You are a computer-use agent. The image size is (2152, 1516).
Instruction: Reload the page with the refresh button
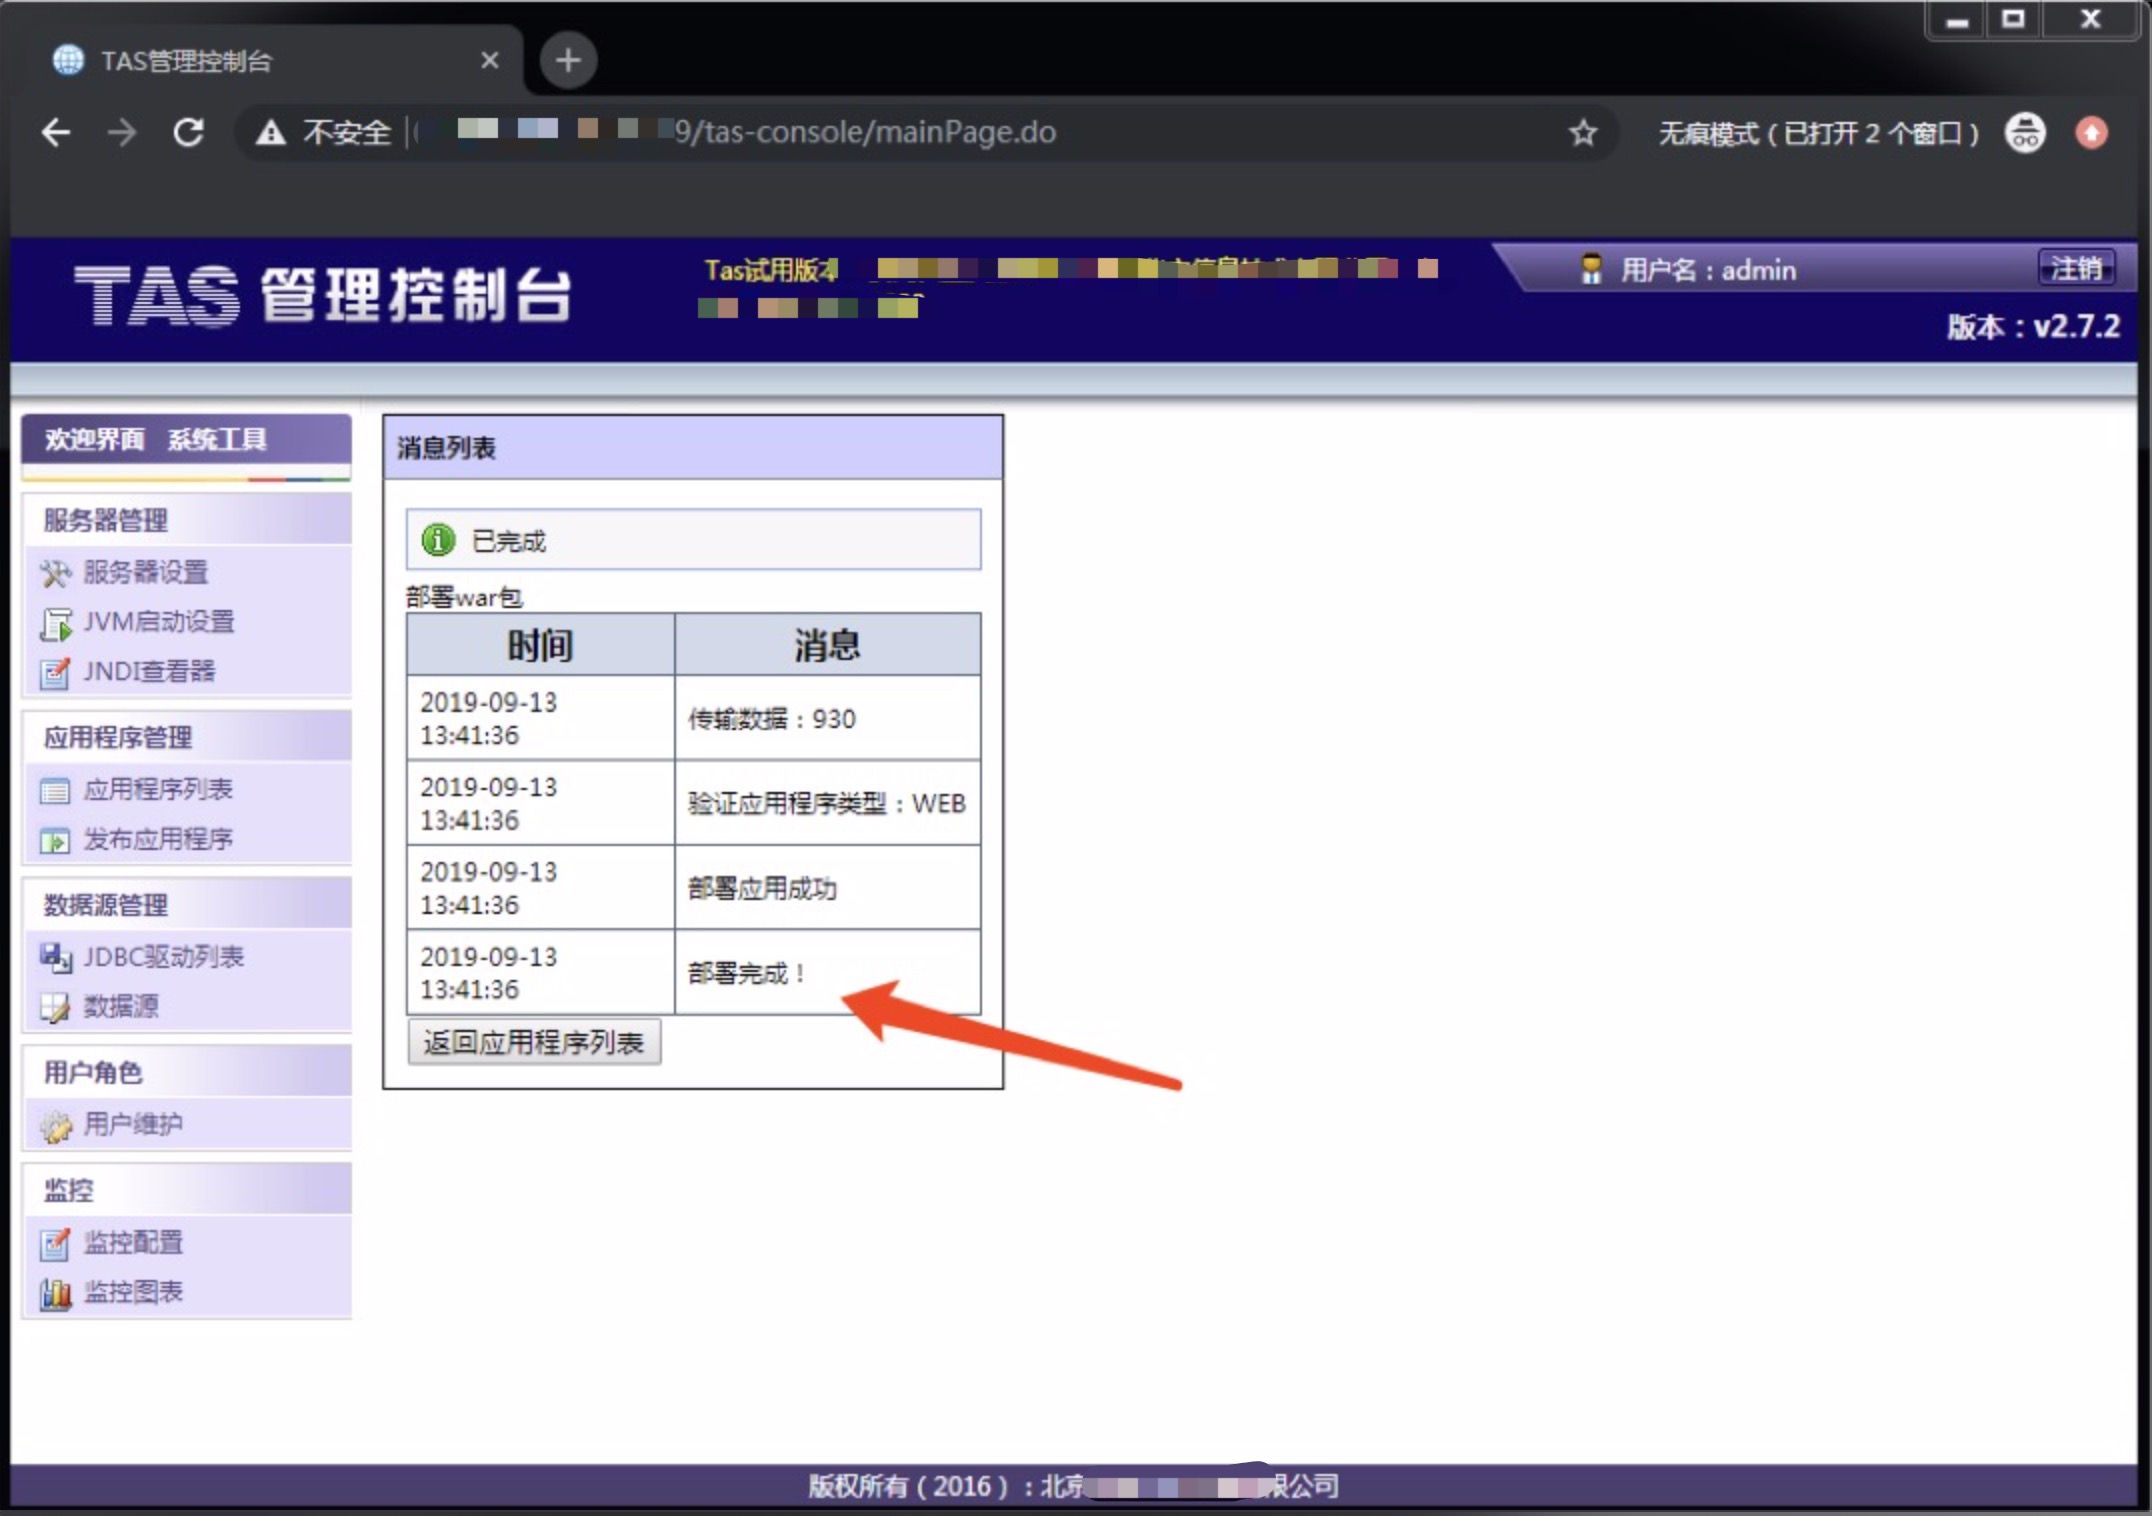[188, 133]
